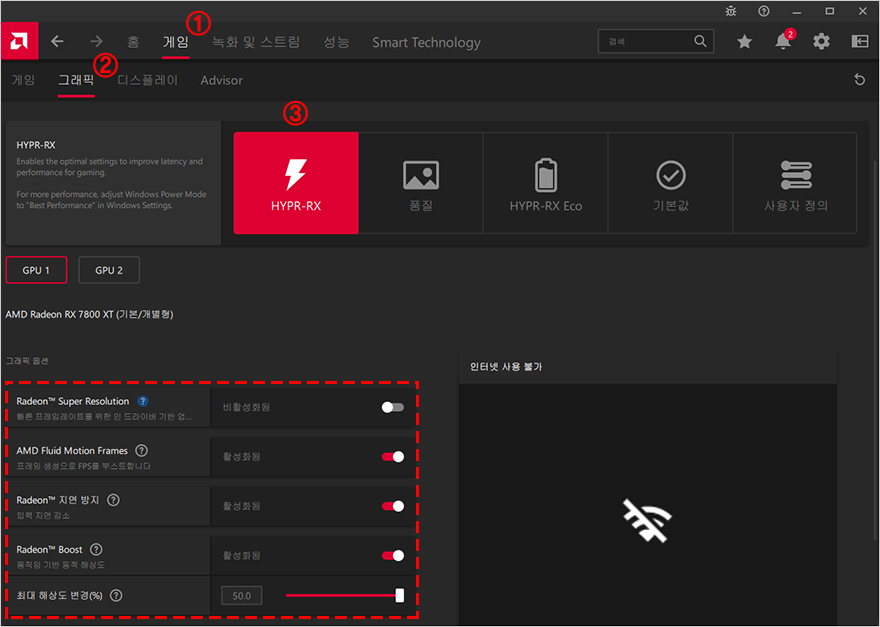Click the Radeon Super Resolution label

pos(73,401)
